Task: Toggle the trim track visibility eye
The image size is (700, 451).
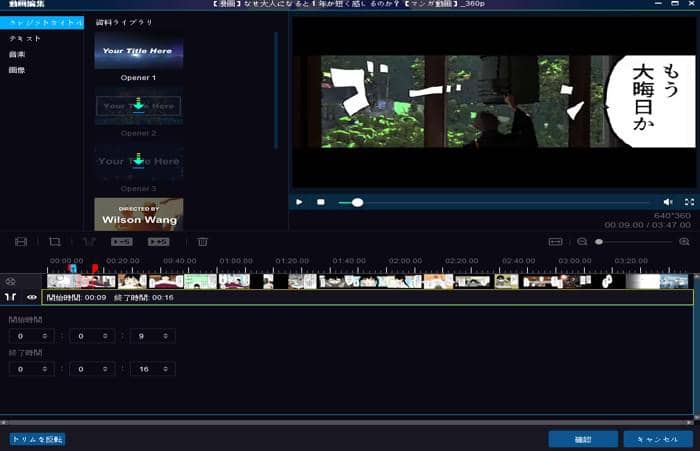Action: coord(32,297)
